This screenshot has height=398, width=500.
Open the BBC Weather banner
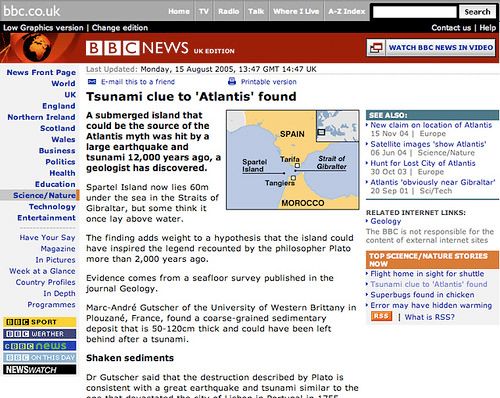click(40, 334)
